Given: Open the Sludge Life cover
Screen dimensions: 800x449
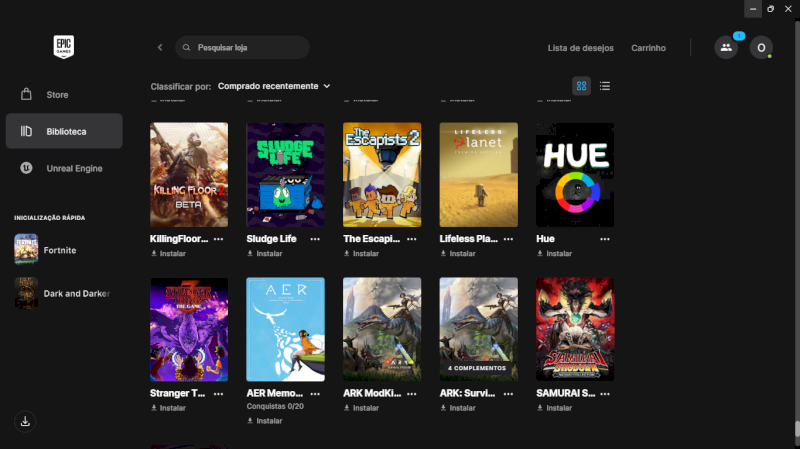Looking at the screenshot, I should pos(285,174).
